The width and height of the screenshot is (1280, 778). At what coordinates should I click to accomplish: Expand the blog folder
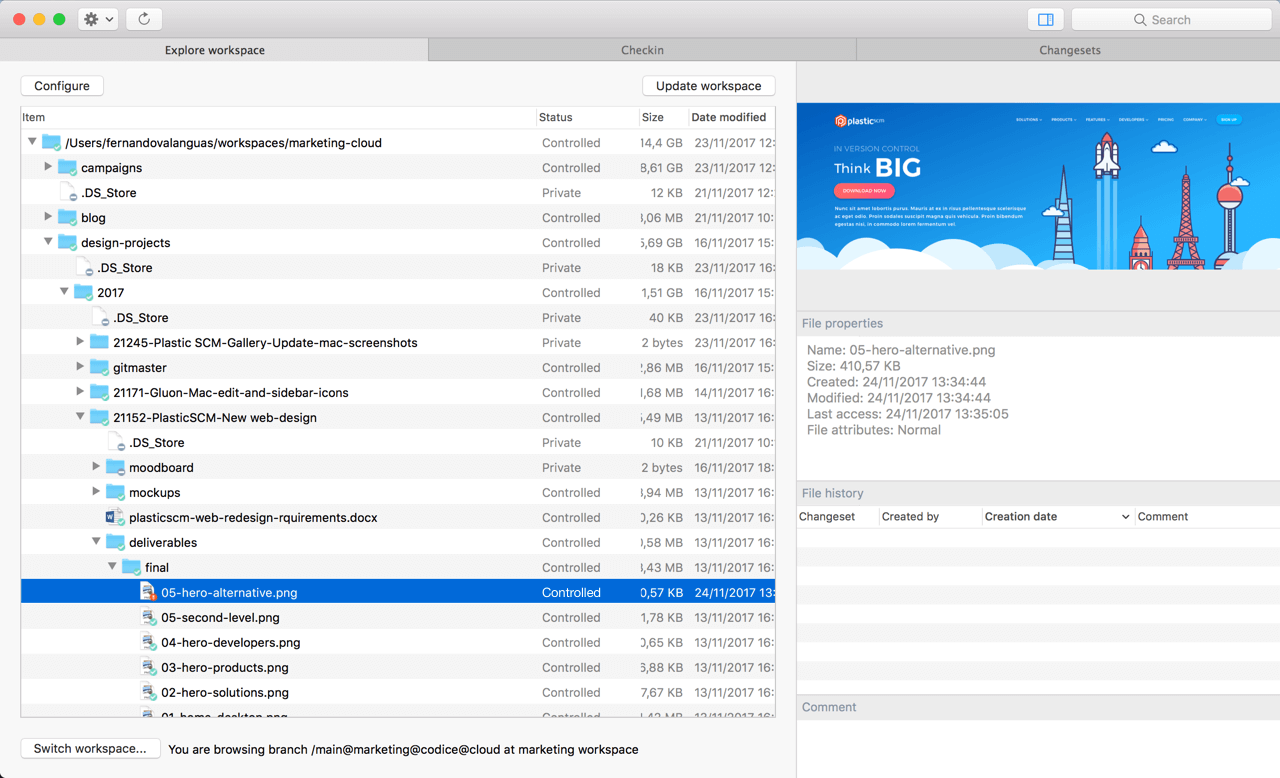(48, 217)
